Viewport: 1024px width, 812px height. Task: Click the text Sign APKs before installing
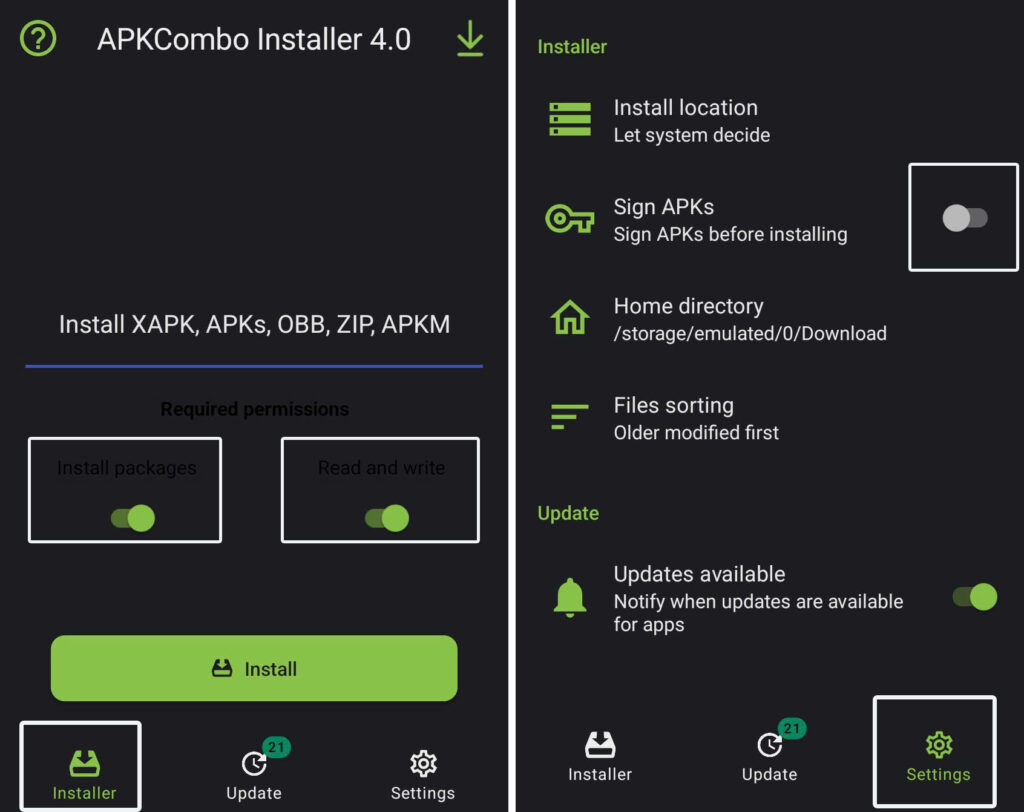730,234
